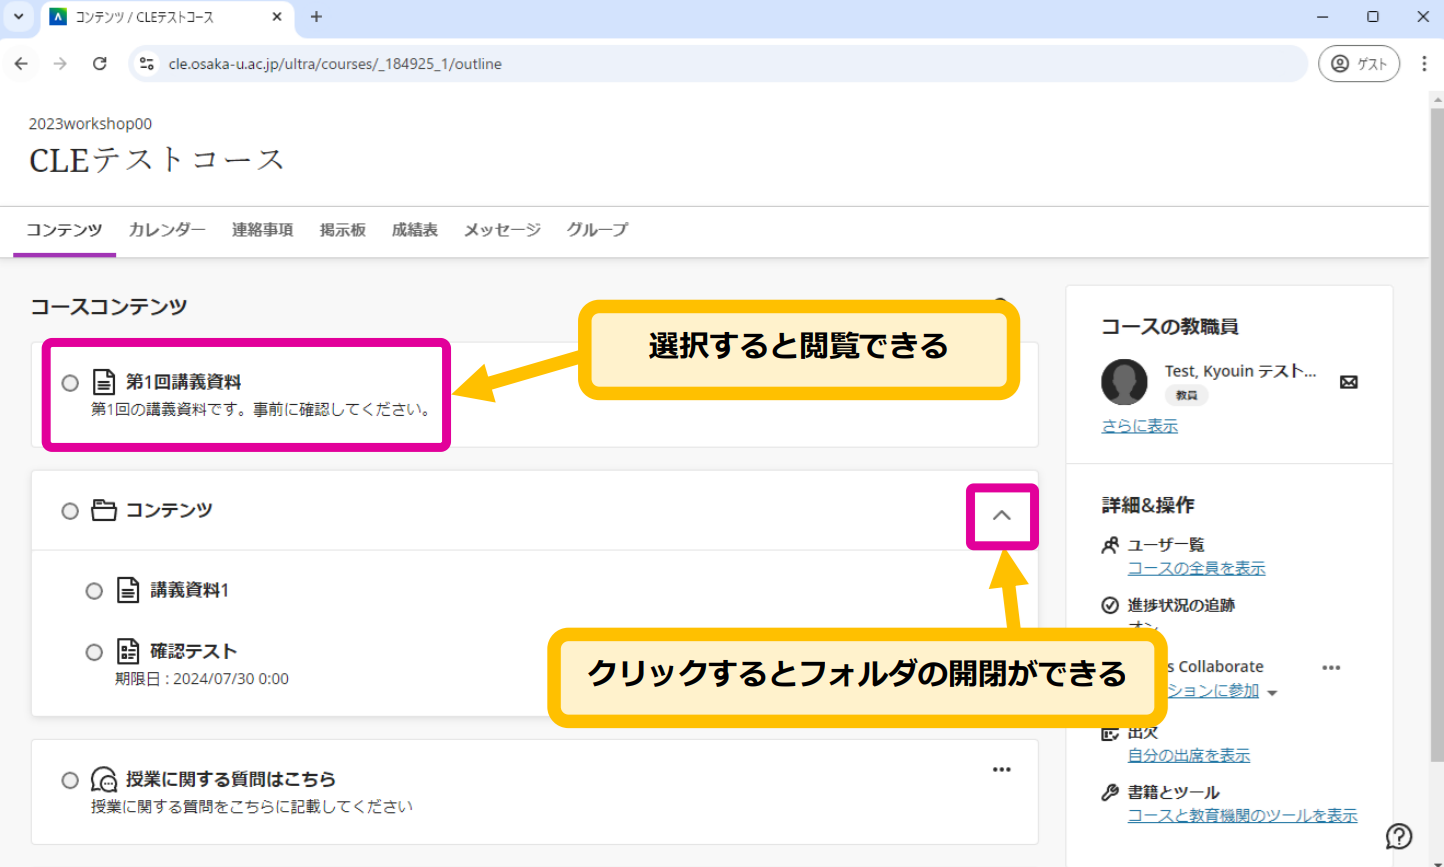Click the ゲスト profile button
1444x867 pixels.
[1359, 64]
